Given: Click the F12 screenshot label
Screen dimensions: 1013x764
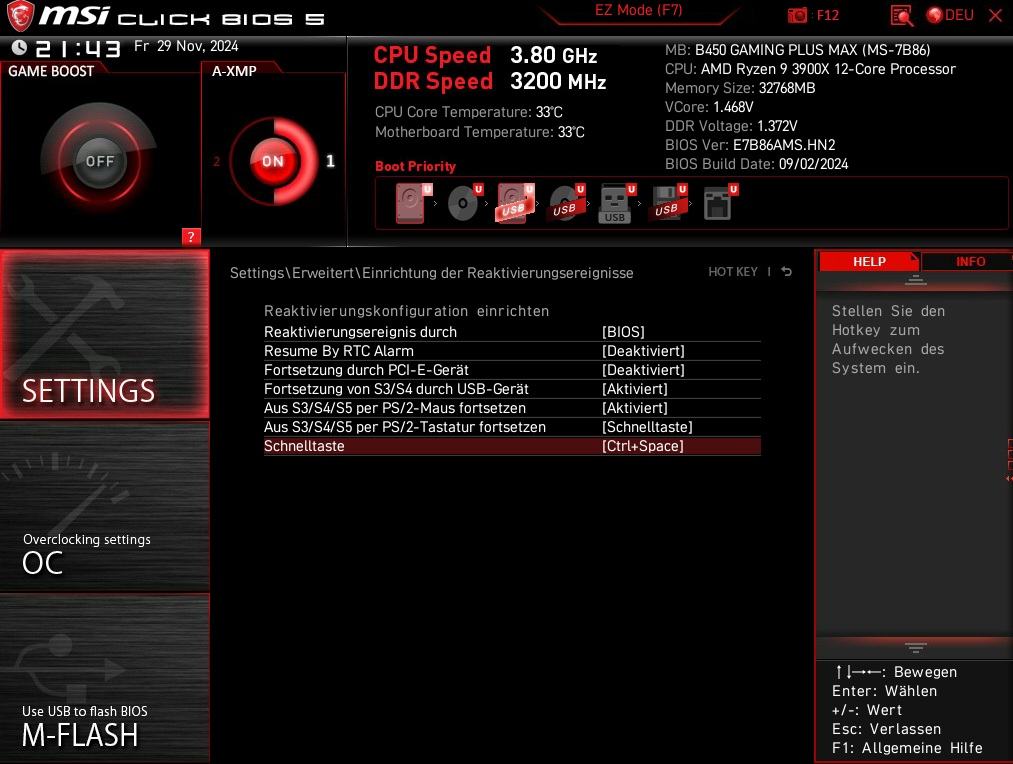Looking at the screenshot, I should [828, 15].
